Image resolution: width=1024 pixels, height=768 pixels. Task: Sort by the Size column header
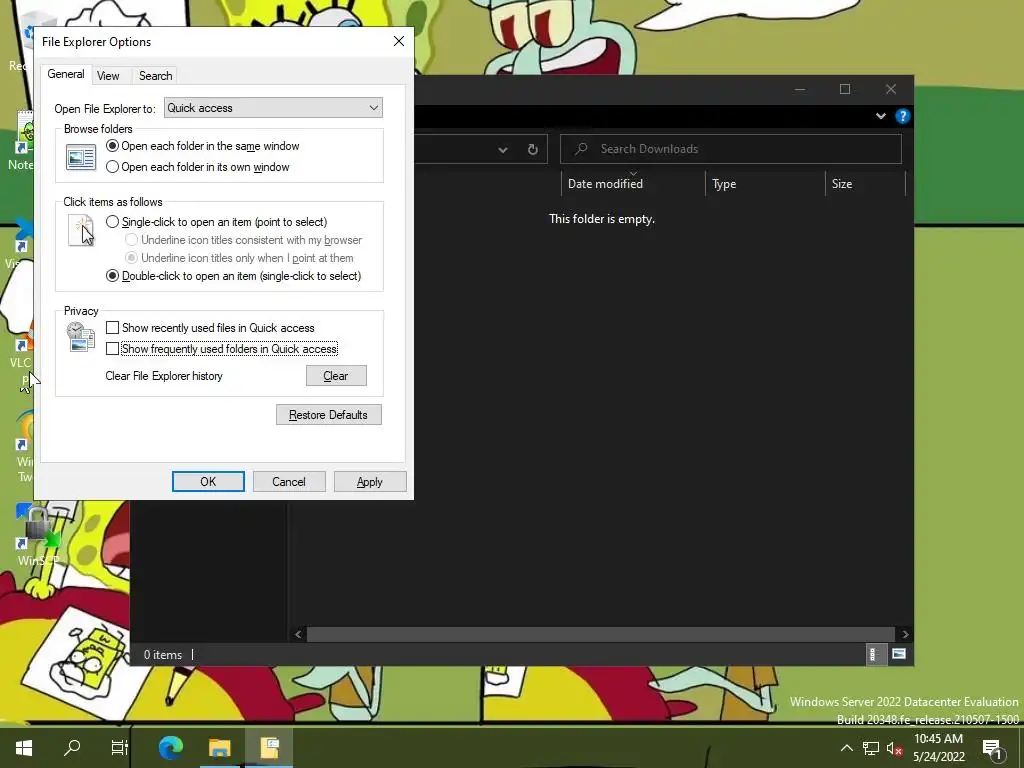[x=865, y=184]
